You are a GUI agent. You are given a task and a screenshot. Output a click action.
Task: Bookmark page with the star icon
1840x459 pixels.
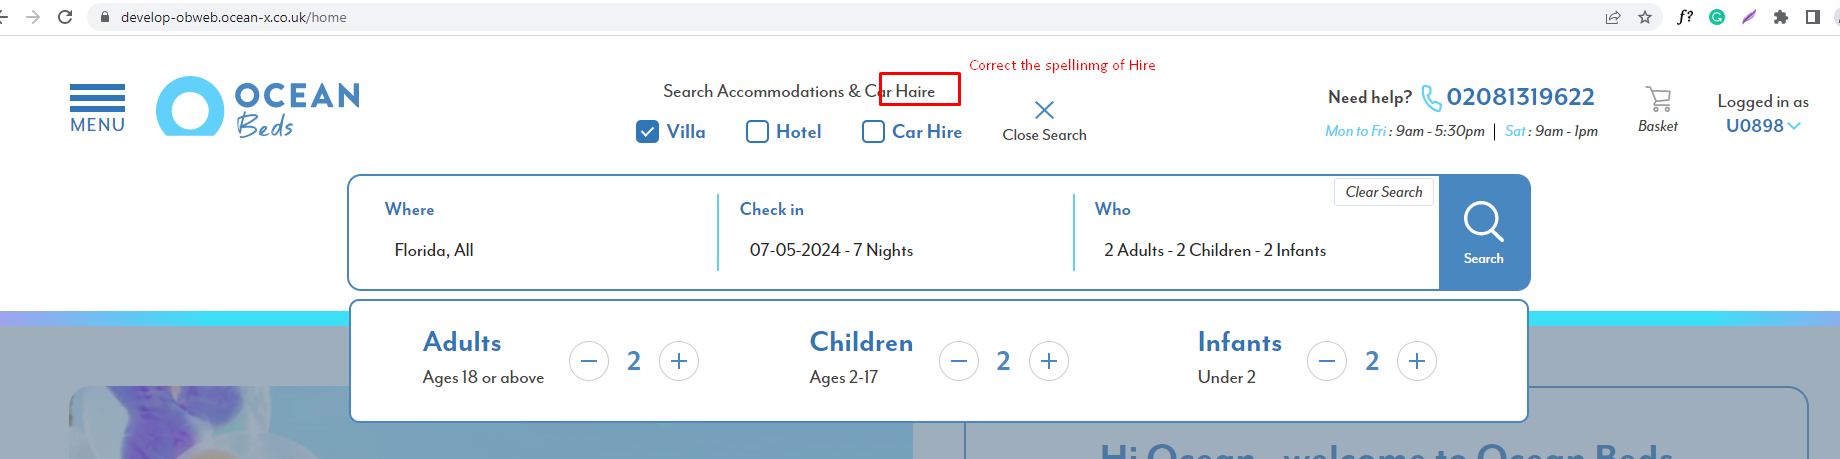pos(1645,17)
